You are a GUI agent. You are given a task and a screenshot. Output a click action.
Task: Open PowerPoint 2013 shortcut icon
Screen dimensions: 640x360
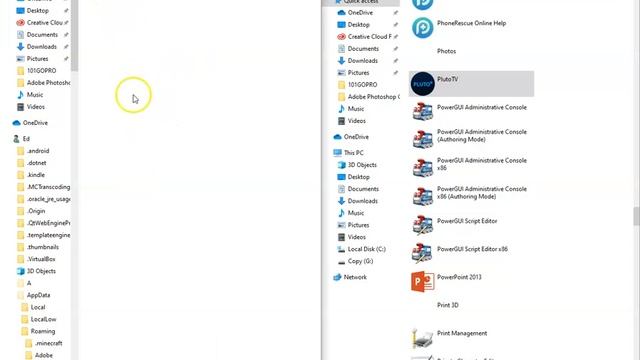click(x=422, y=282)
